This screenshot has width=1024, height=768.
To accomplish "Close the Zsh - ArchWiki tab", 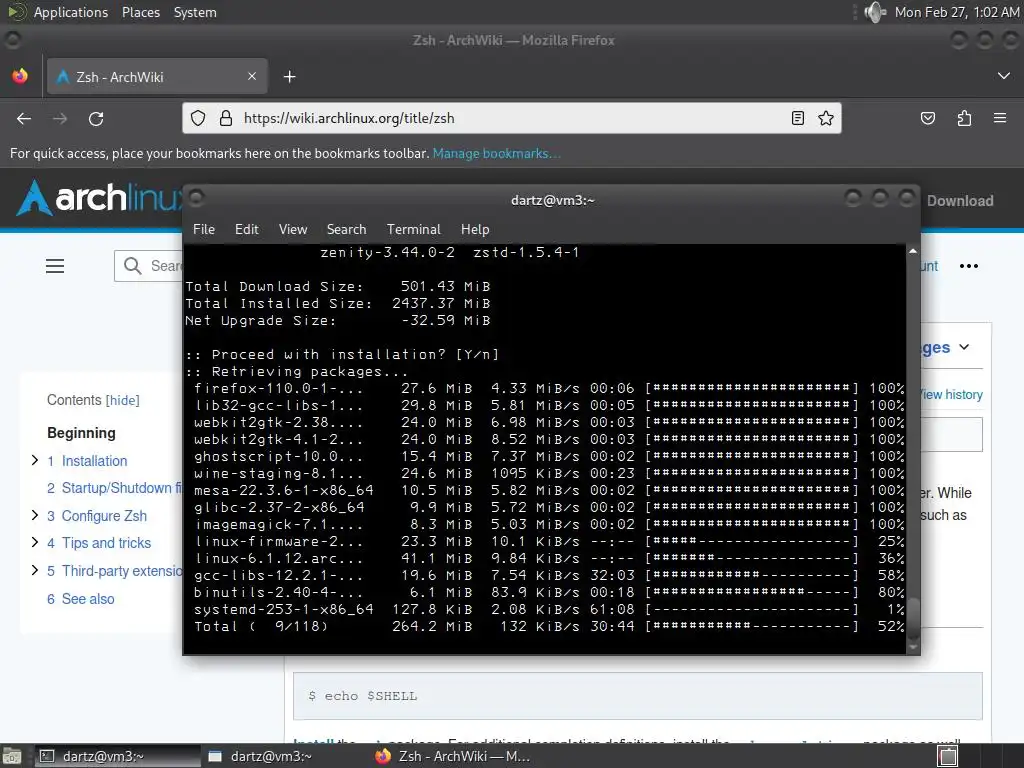I will coord(252,76).
